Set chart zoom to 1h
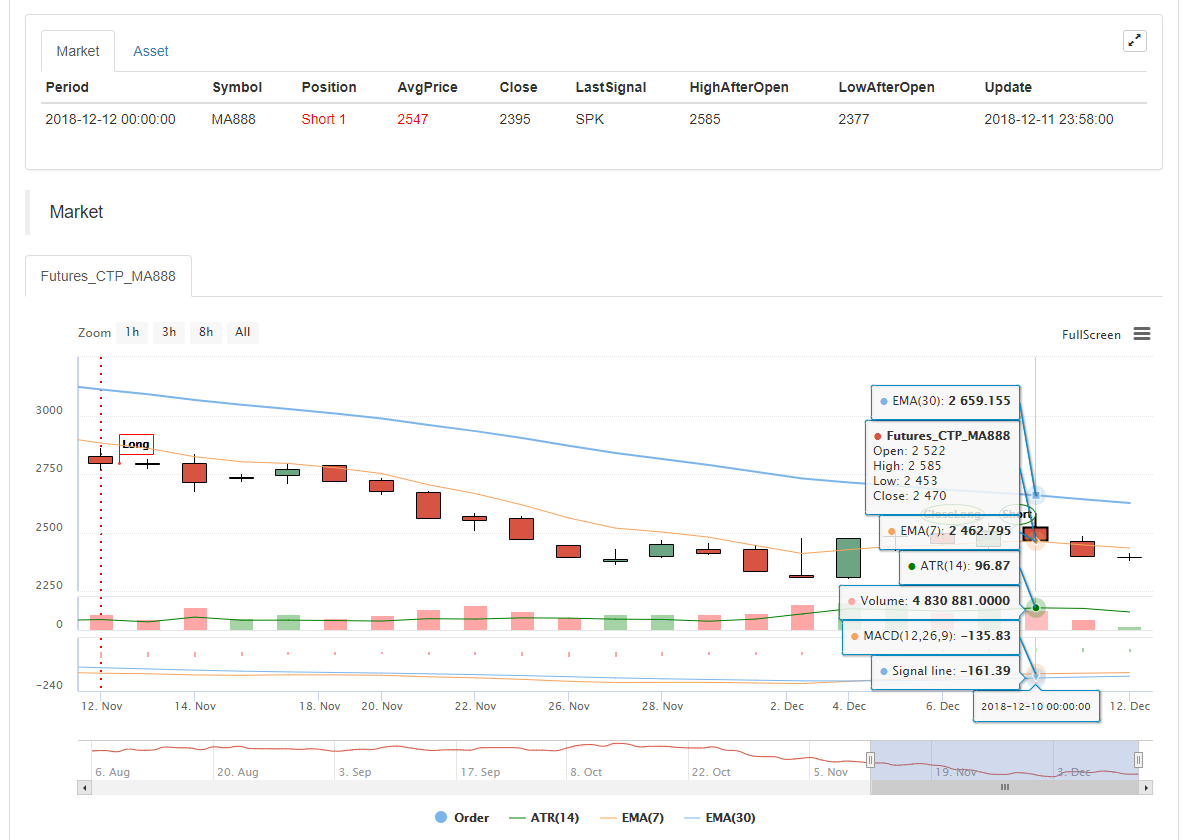This screenshot has width=1191, height=840. (132, 332)
